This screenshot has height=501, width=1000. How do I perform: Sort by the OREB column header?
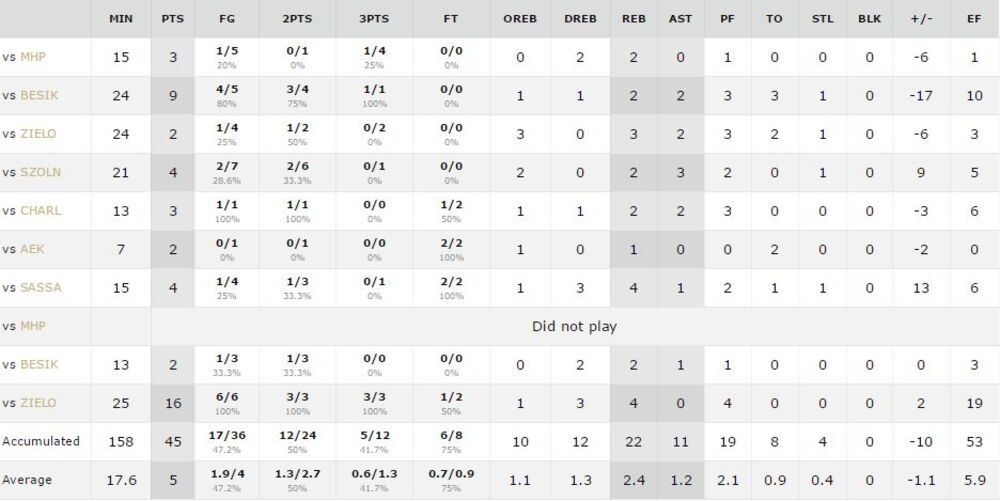pos(520,19)
